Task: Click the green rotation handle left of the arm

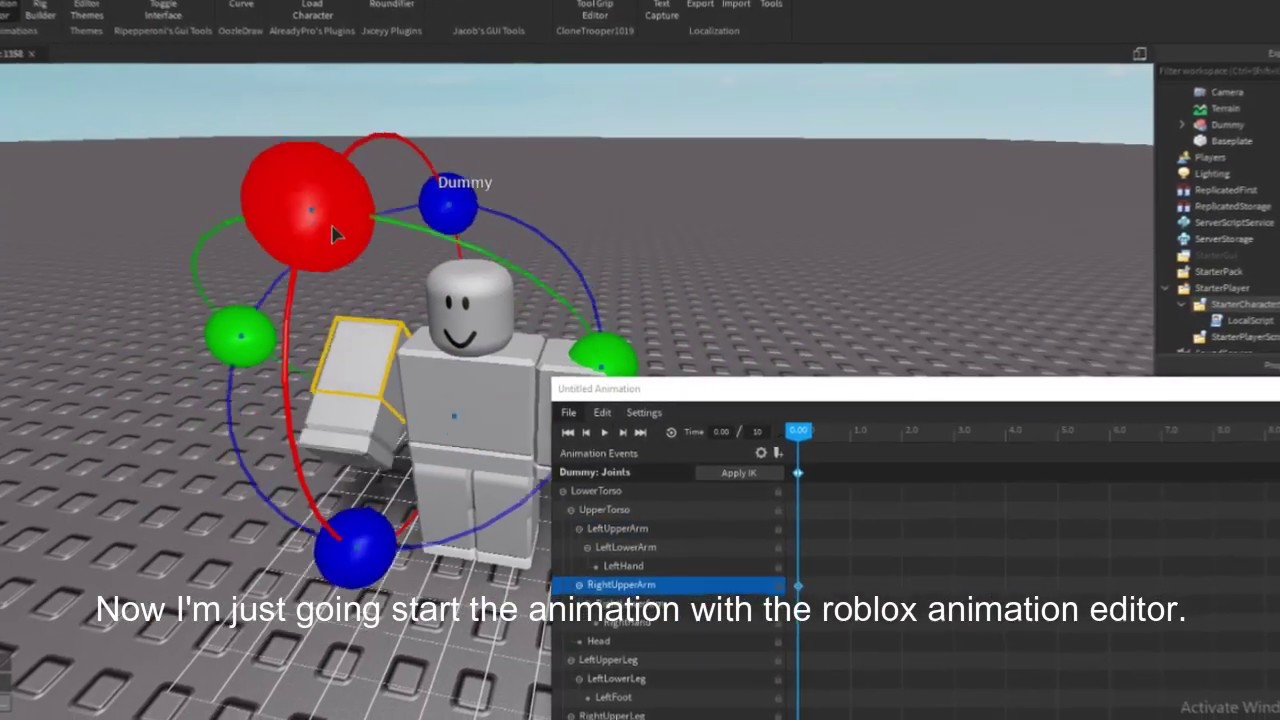Action: tap(240, 336)
